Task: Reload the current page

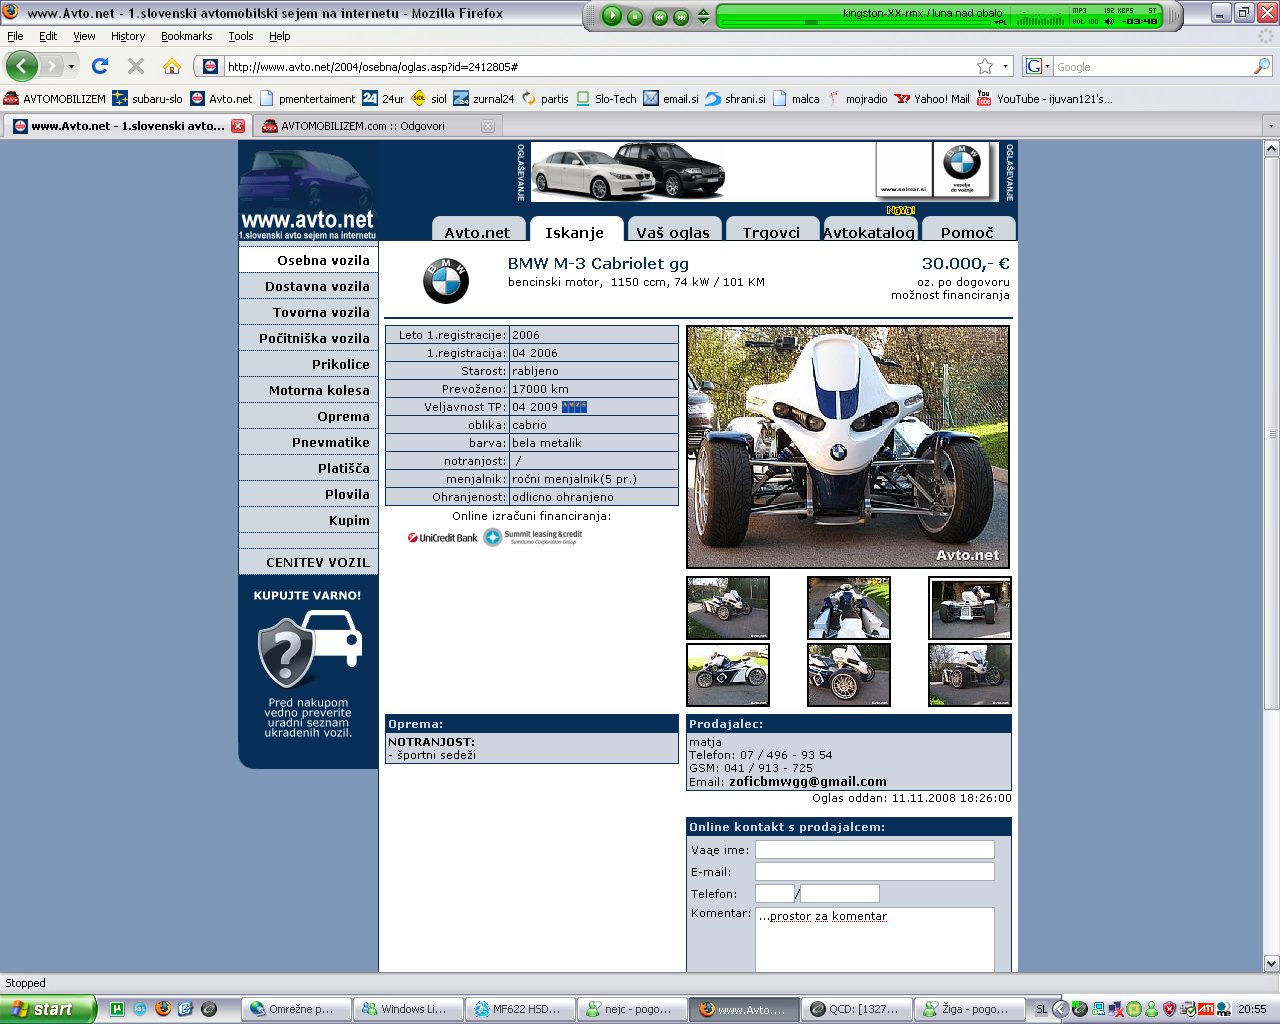Action: 99,66
